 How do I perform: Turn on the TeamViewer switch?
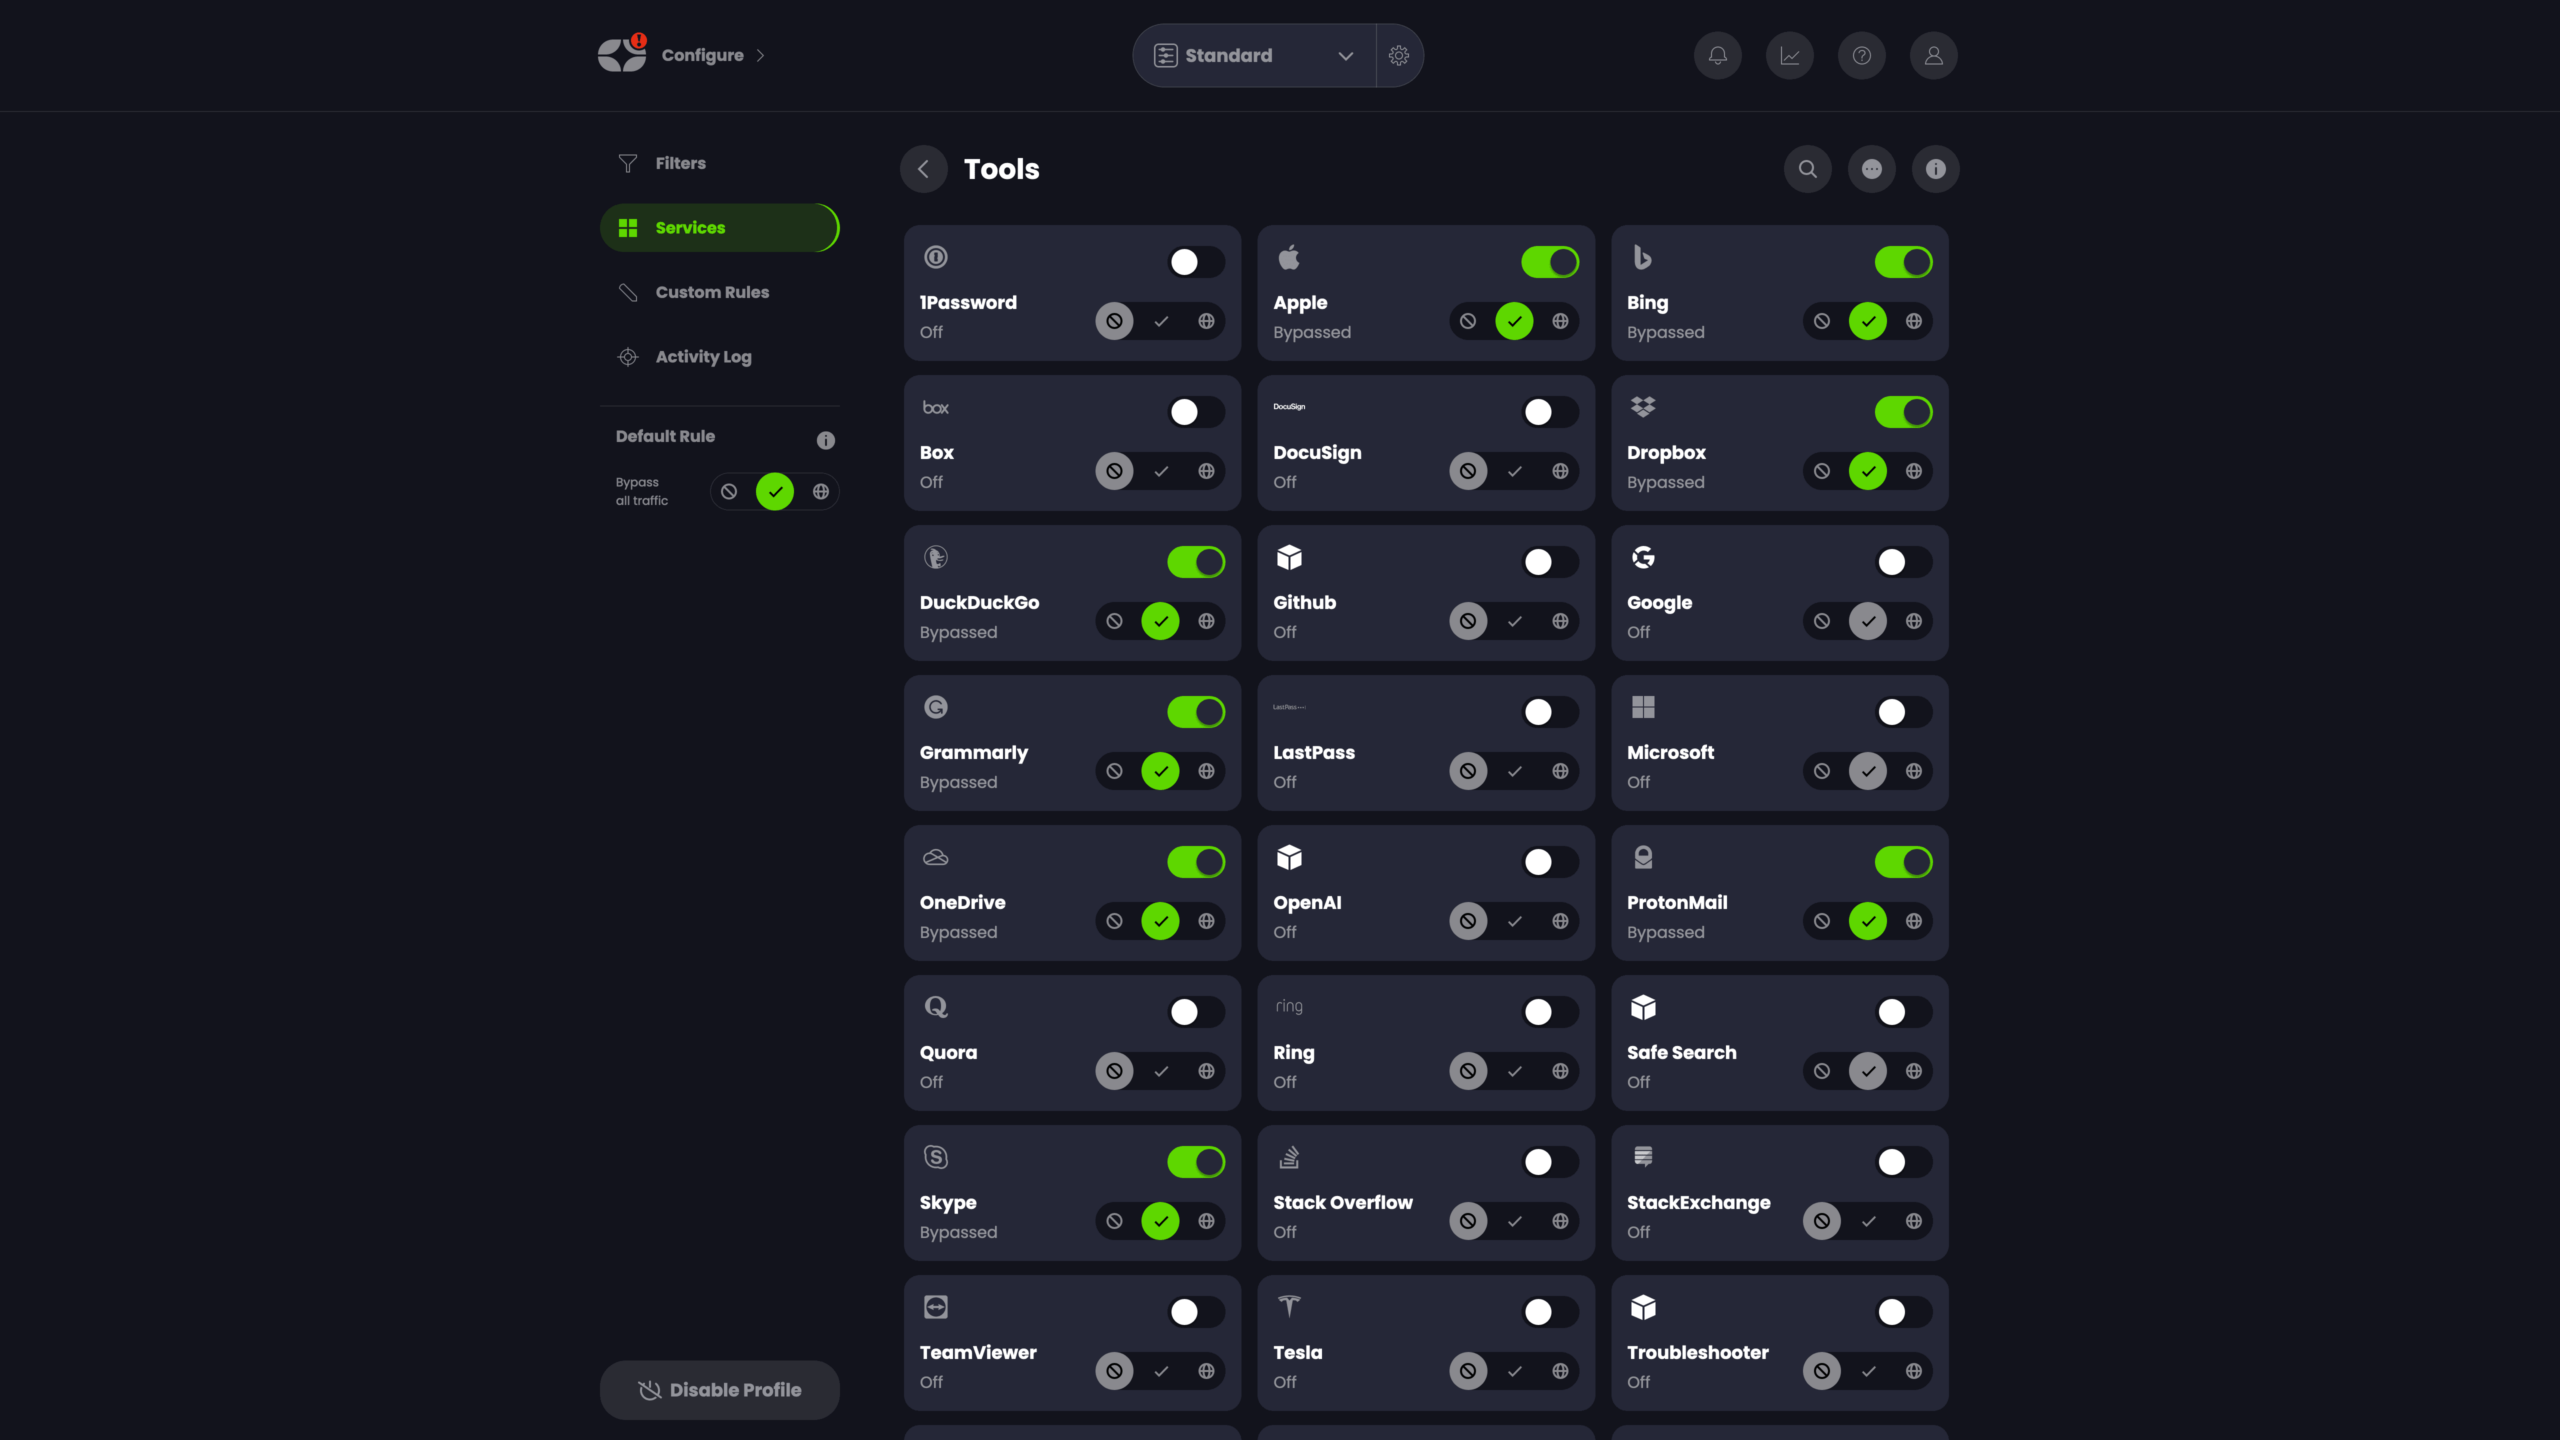click(1196, 1312)
